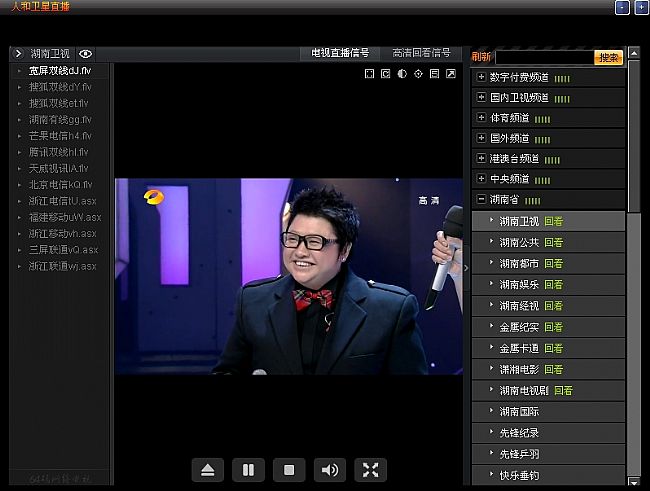Click the 刷新 refresh link

[481, 57]
